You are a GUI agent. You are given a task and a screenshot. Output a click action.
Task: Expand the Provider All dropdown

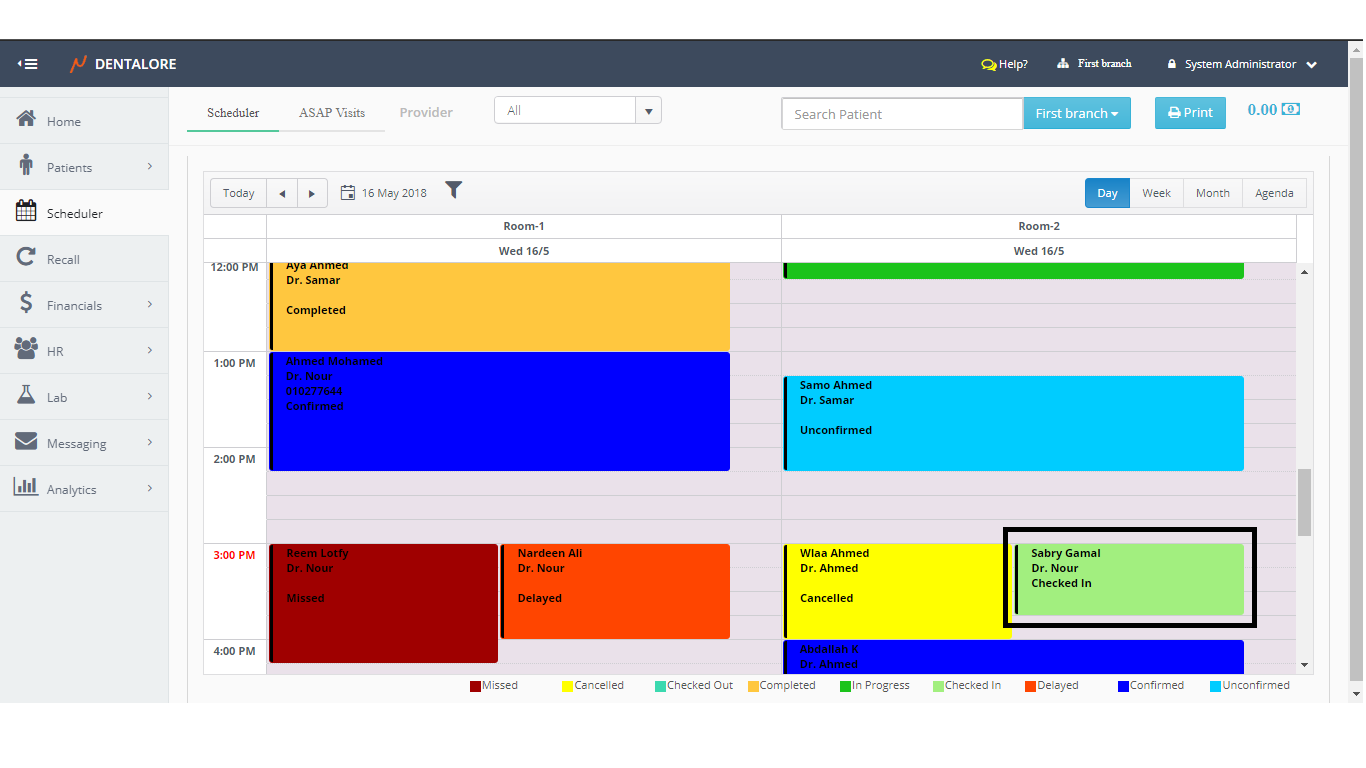648,111
